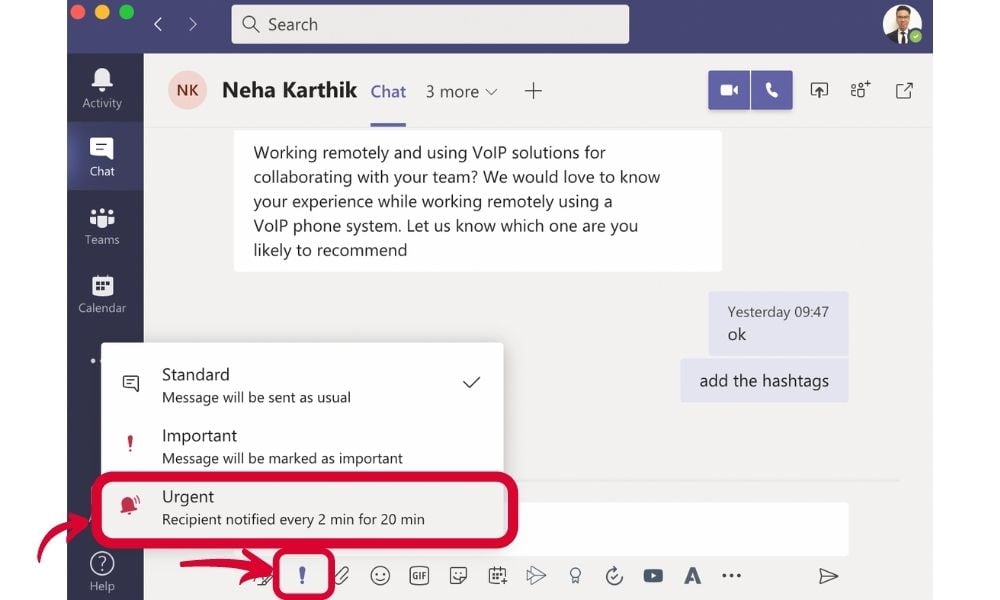Open the YouTube integration
The height and width of the screenshot is (600, 1000).
tap(653, 575)
